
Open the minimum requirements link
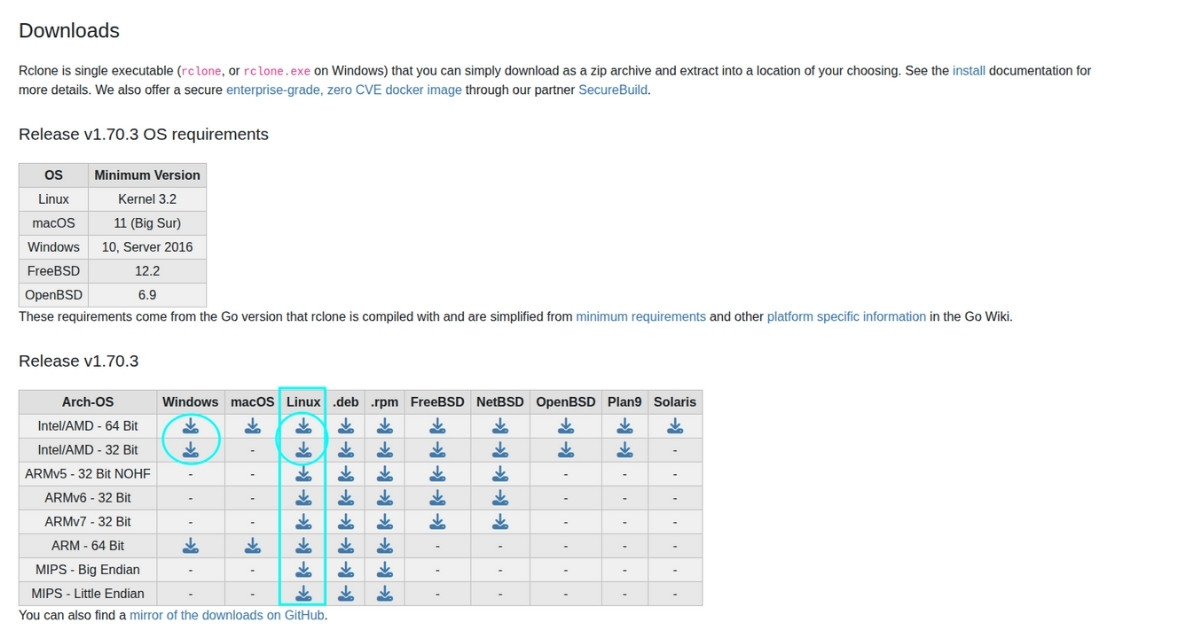click(640, 317)
